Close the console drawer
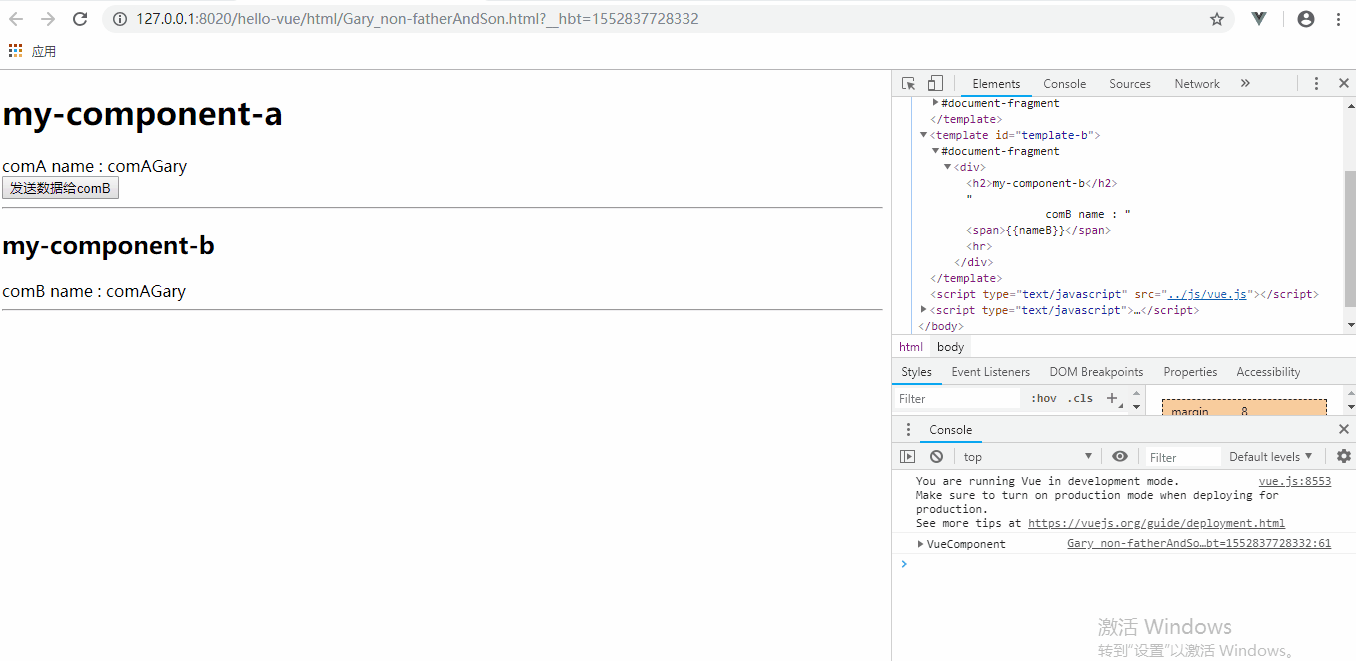Screen dimensions: 1356x661 (1343, 429)
